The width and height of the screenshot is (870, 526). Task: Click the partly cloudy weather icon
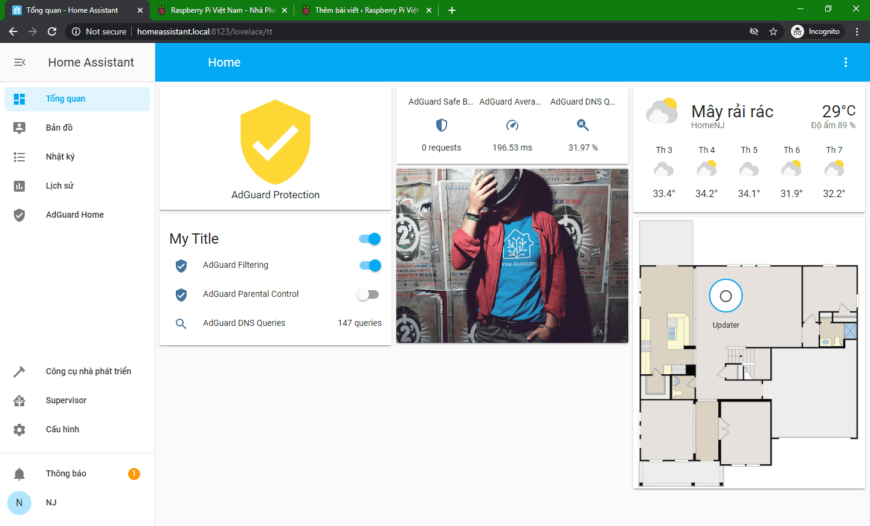[x=661, y=112]
